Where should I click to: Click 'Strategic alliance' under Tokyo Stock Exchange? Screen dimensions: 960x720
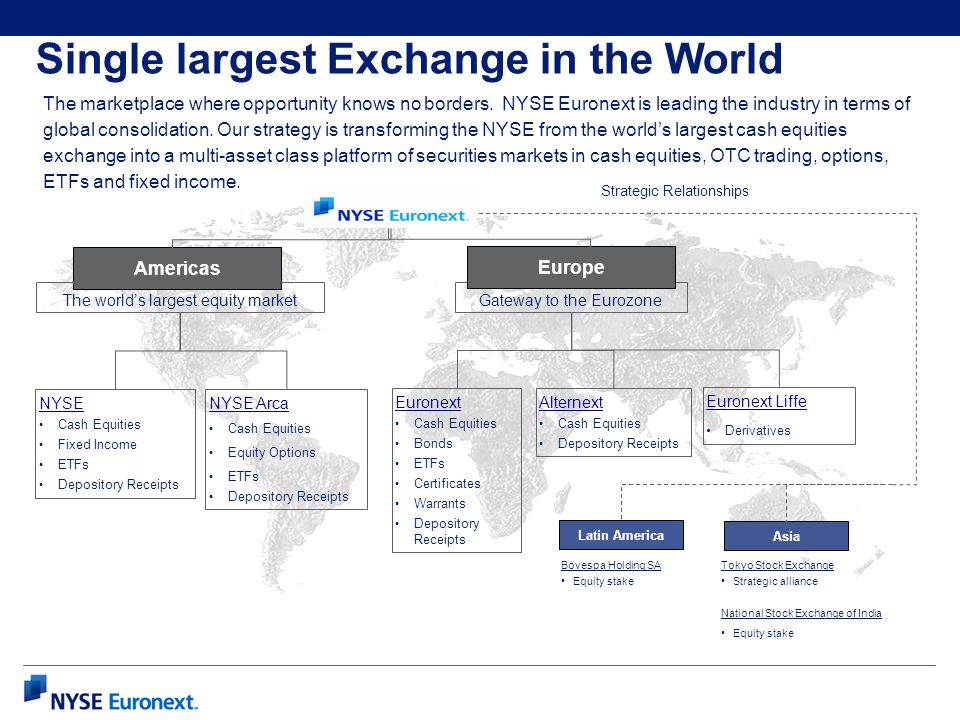[775, 581]
